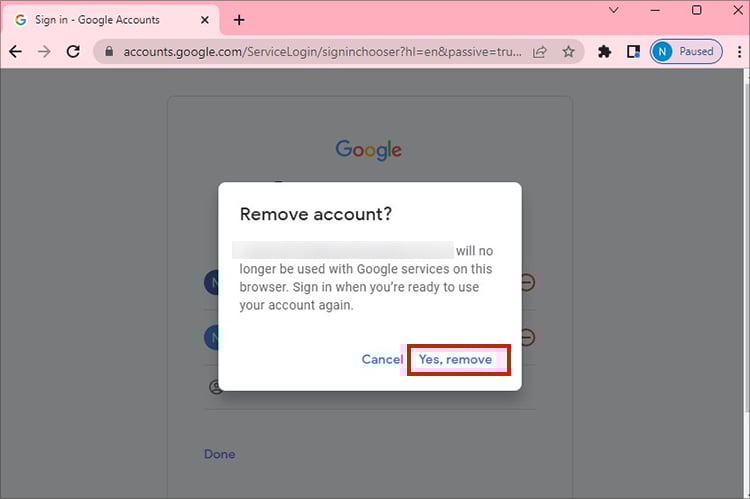Open a new tab

point(239,20)
